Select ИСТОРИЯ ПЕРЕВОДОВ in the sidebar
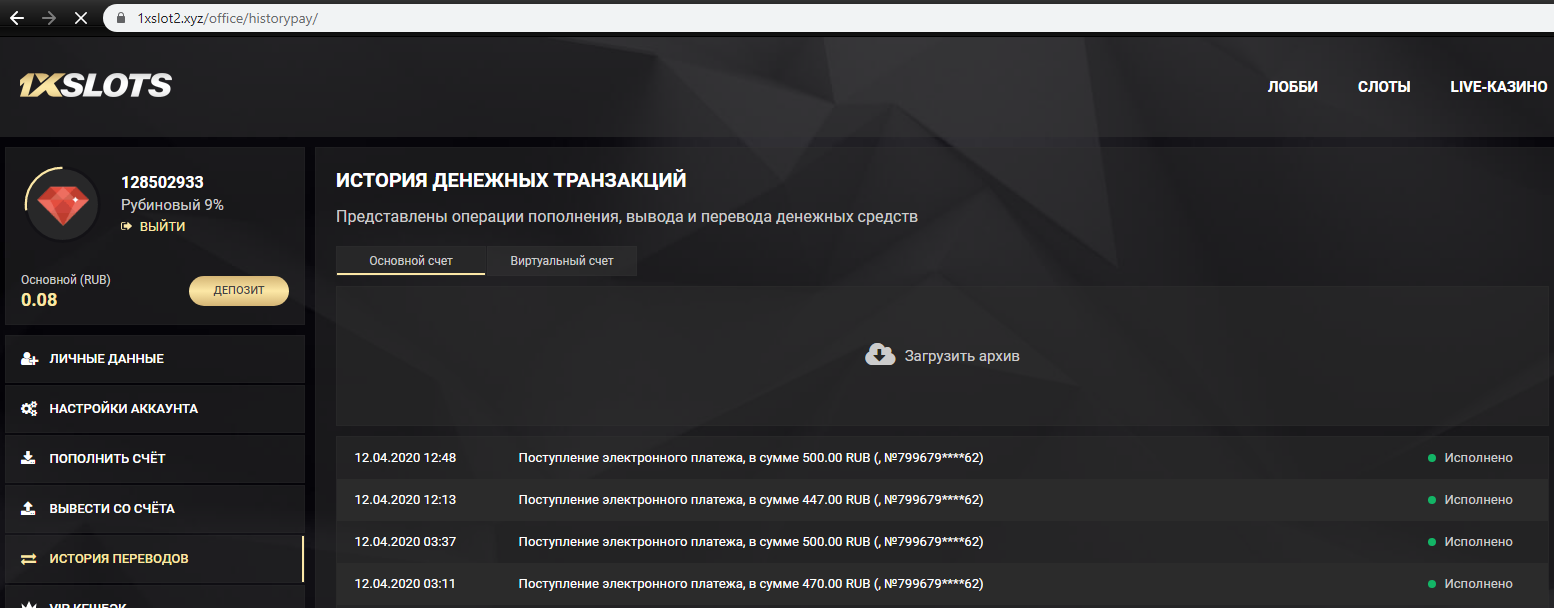1554x608 pixels. [x=155, y=559]
